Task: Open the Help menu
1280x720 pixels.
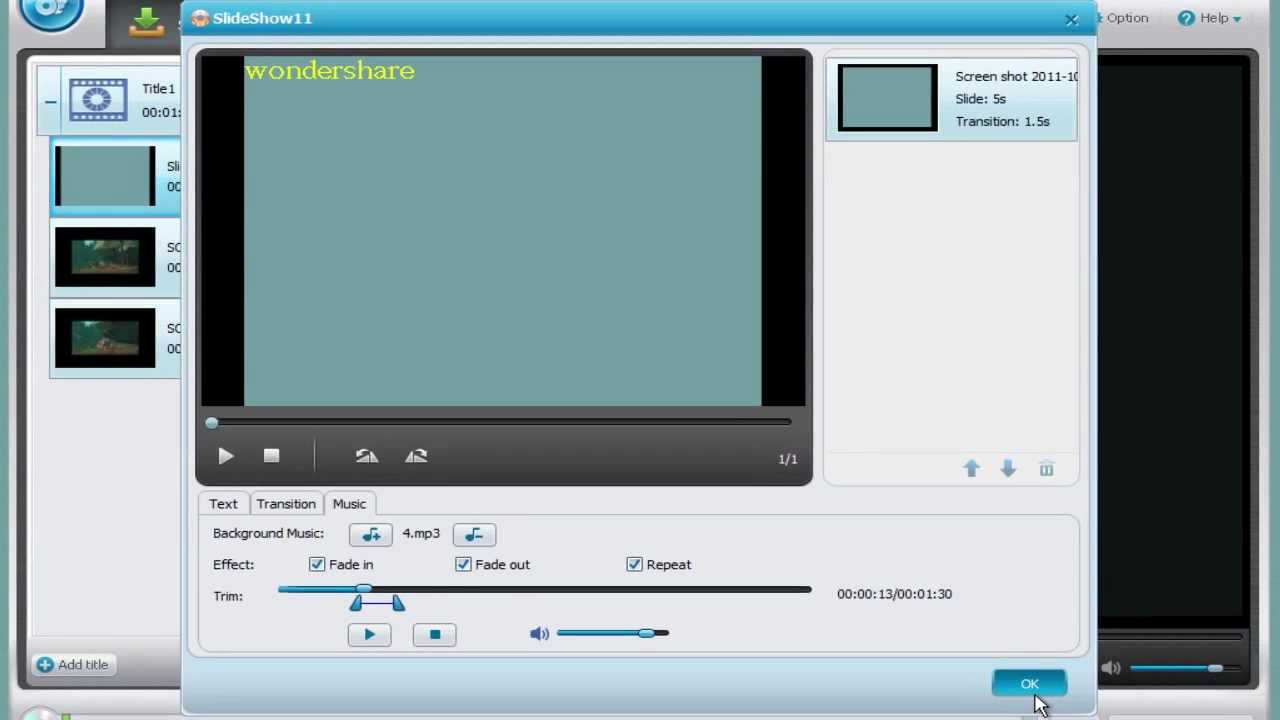Action: click(x=1209, y=18)
